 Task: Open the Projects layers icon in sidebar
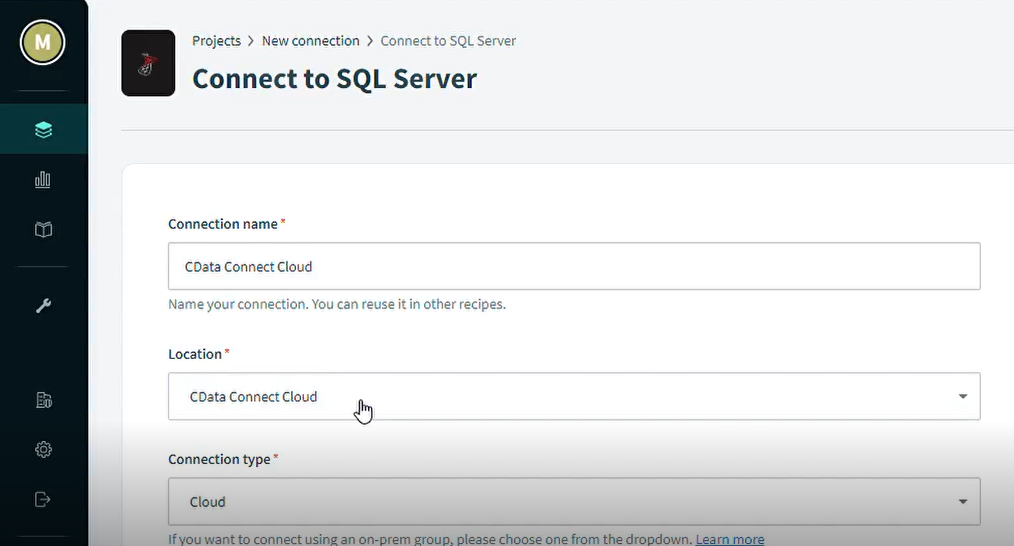[x=43, y=129]
